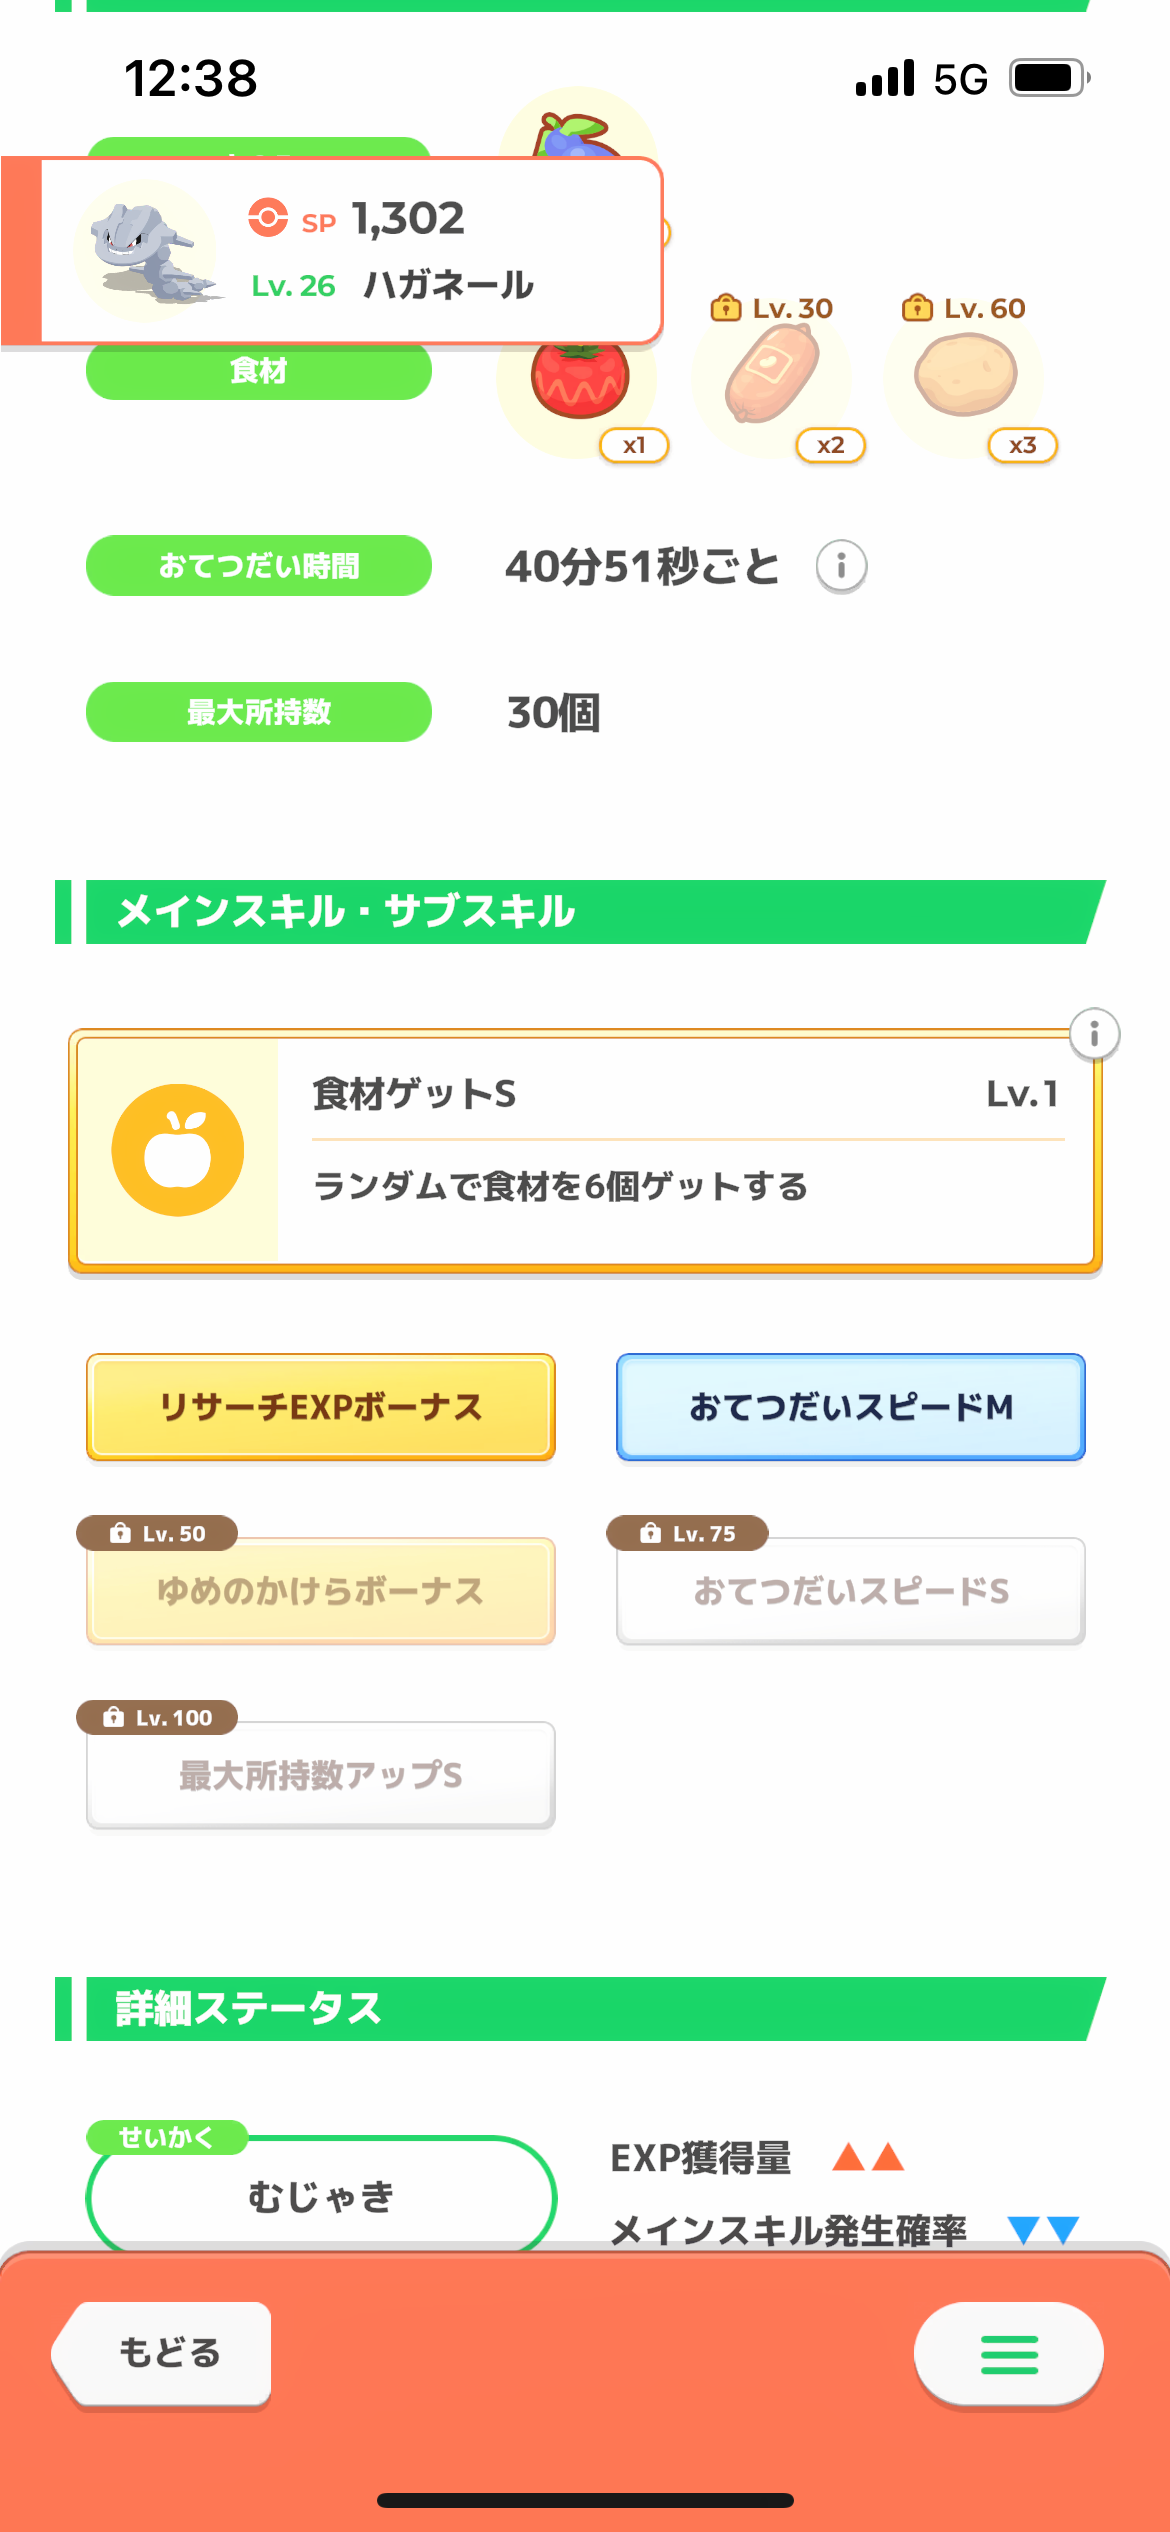Tap the locked ゆめのかけらボーナス skill
The width and height of the screenshot is (1170, 2532).
pyautogui.click(x=321, y=1590)
